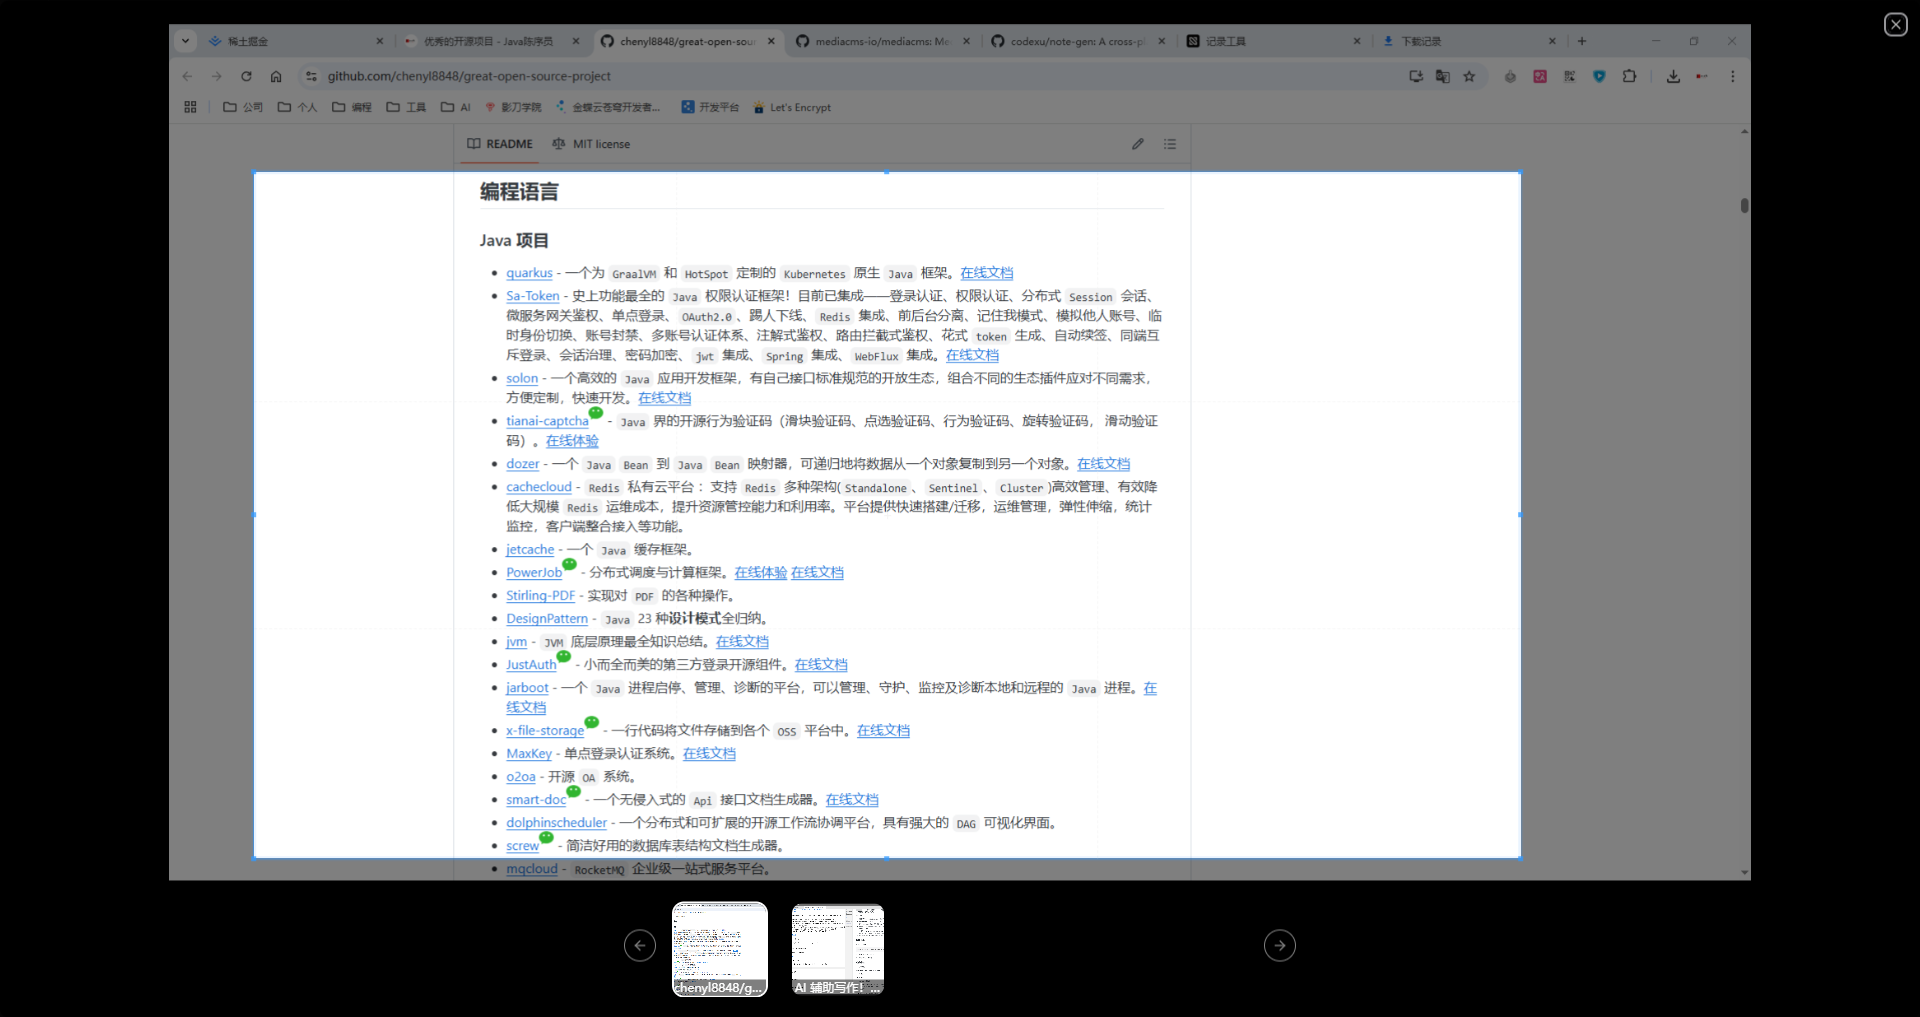Click the browser reload icon
The width and height of the screenshot is (1920, 1017).
246,76
